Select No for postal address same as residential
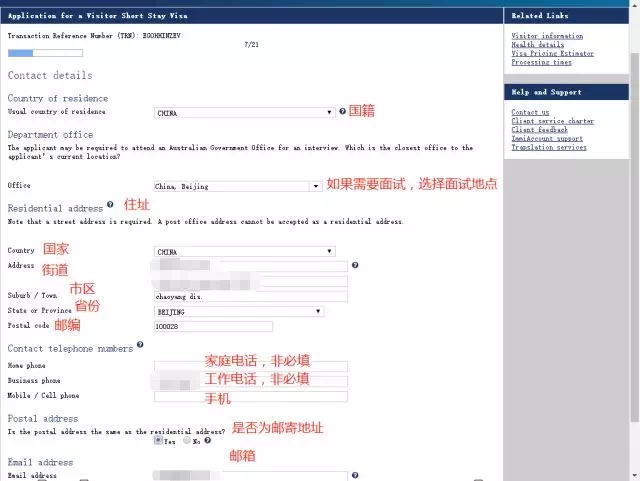 pos(187,440)
